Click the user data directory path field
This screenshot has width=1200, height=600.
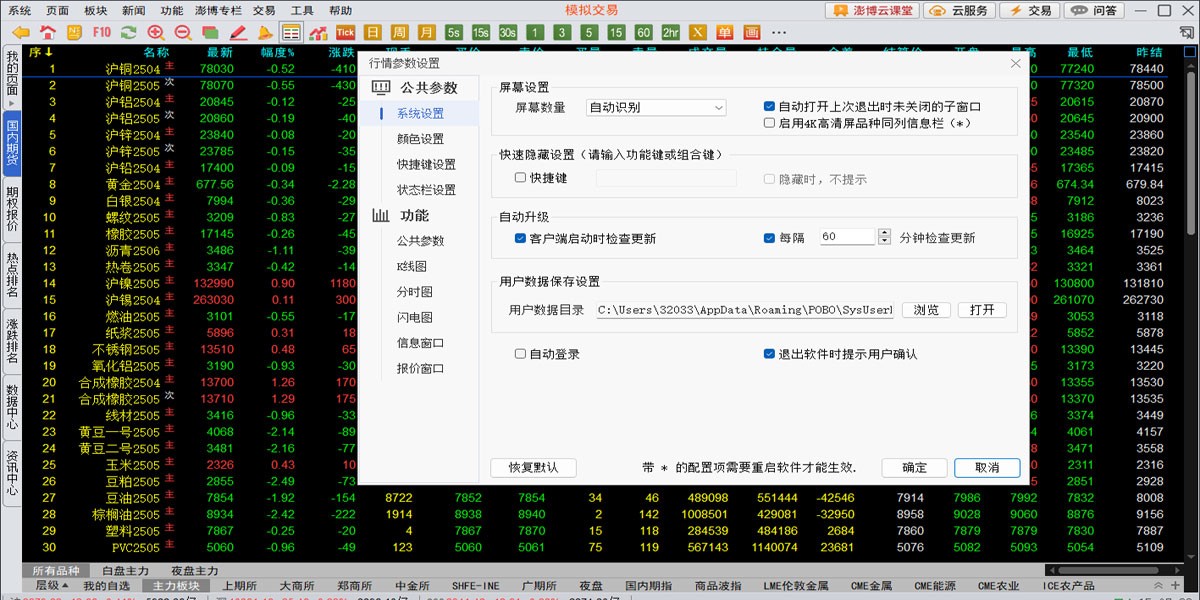[744, 310]
